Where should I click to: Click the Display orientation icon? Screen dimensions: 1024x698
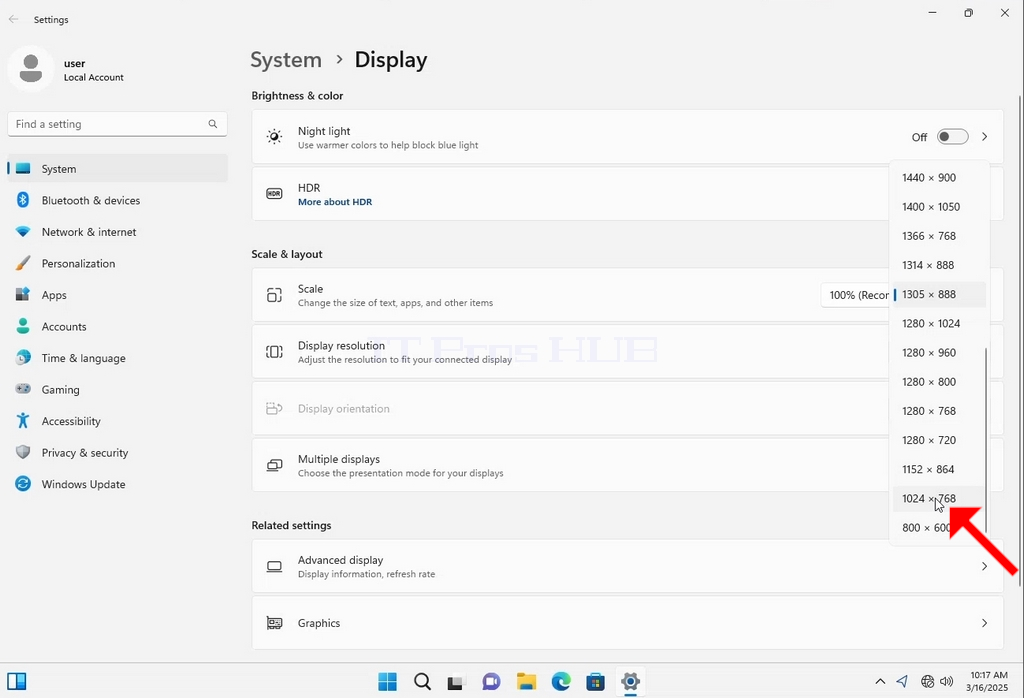(x=274, y=409)
